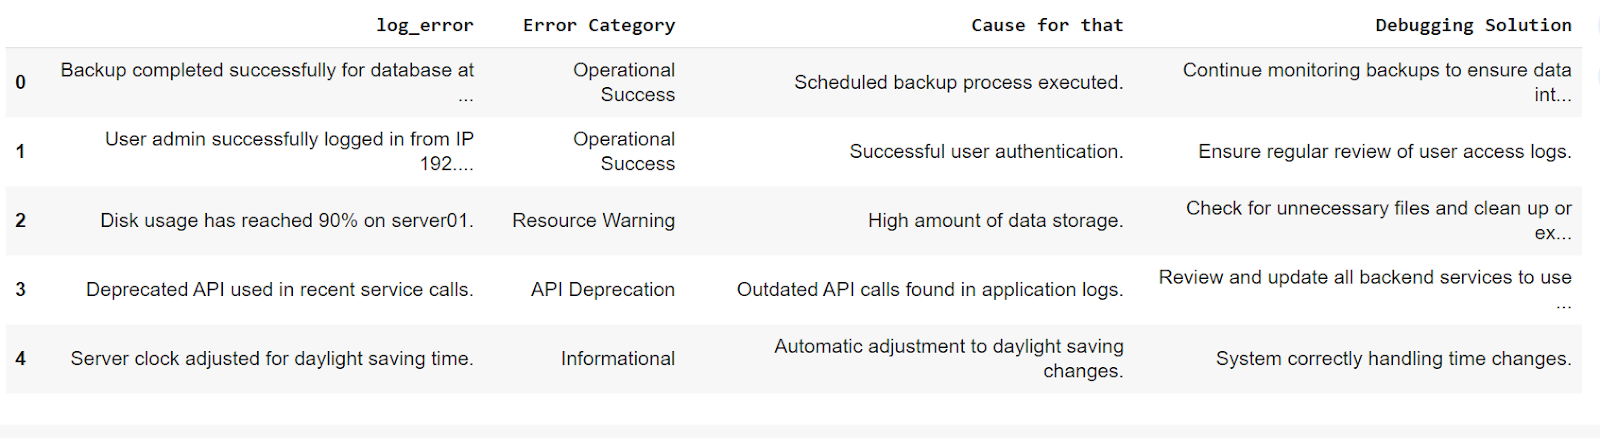Screen dimensions: 1600x438
Task: Click the API Deprecation category cell
Action: pyautogui.click(x=603, y=289)
